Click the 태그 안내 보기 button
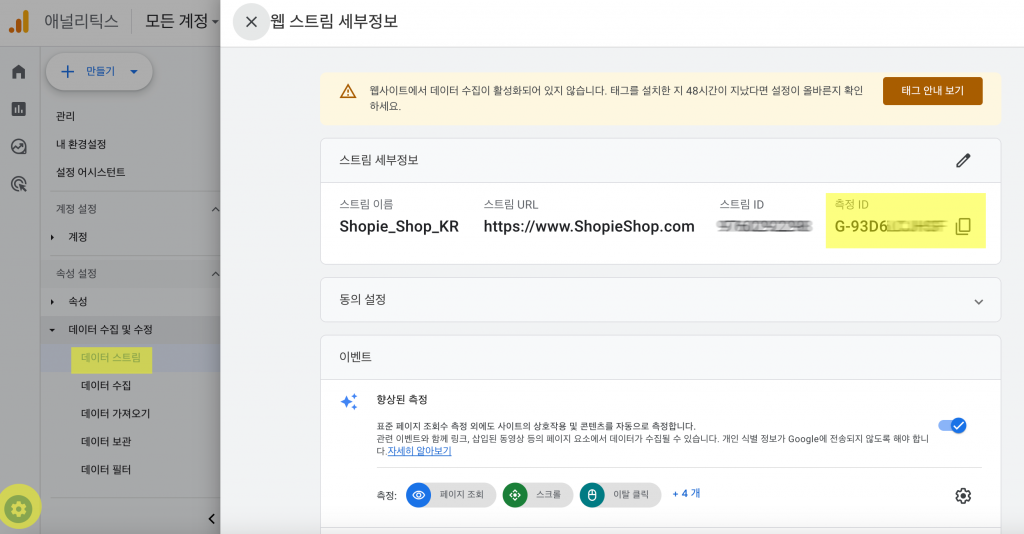The width and height of the screenshot is (1024, 534). pos(933,91)
